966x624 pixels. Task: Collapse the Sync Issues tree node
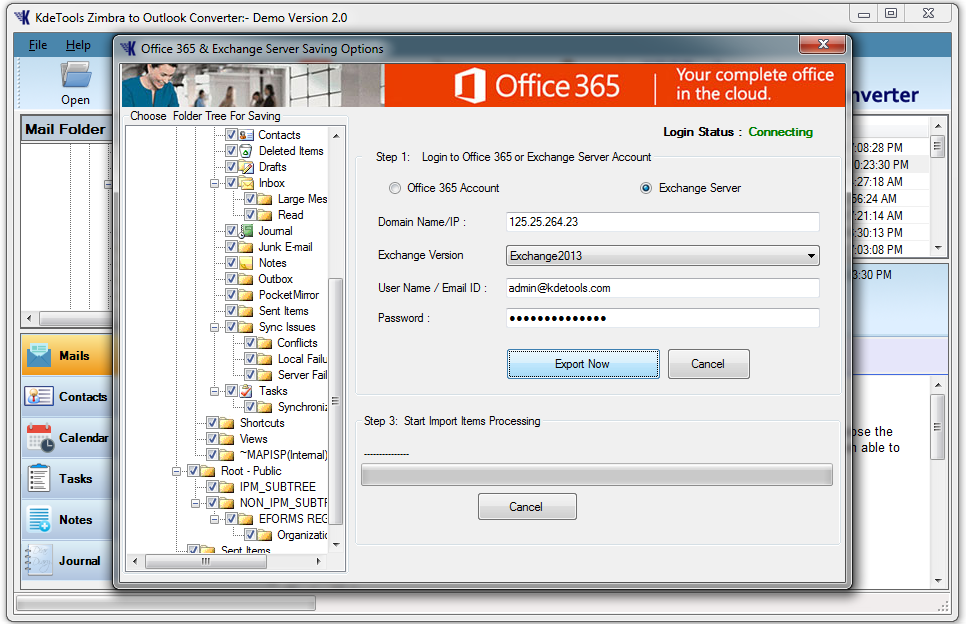coord(215,327)
